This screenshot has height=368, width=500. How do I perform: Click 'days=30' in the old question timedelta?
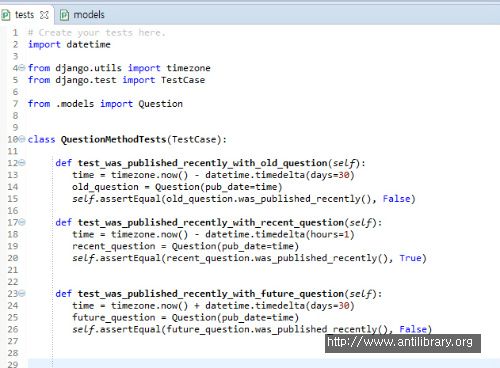point(330,175)
